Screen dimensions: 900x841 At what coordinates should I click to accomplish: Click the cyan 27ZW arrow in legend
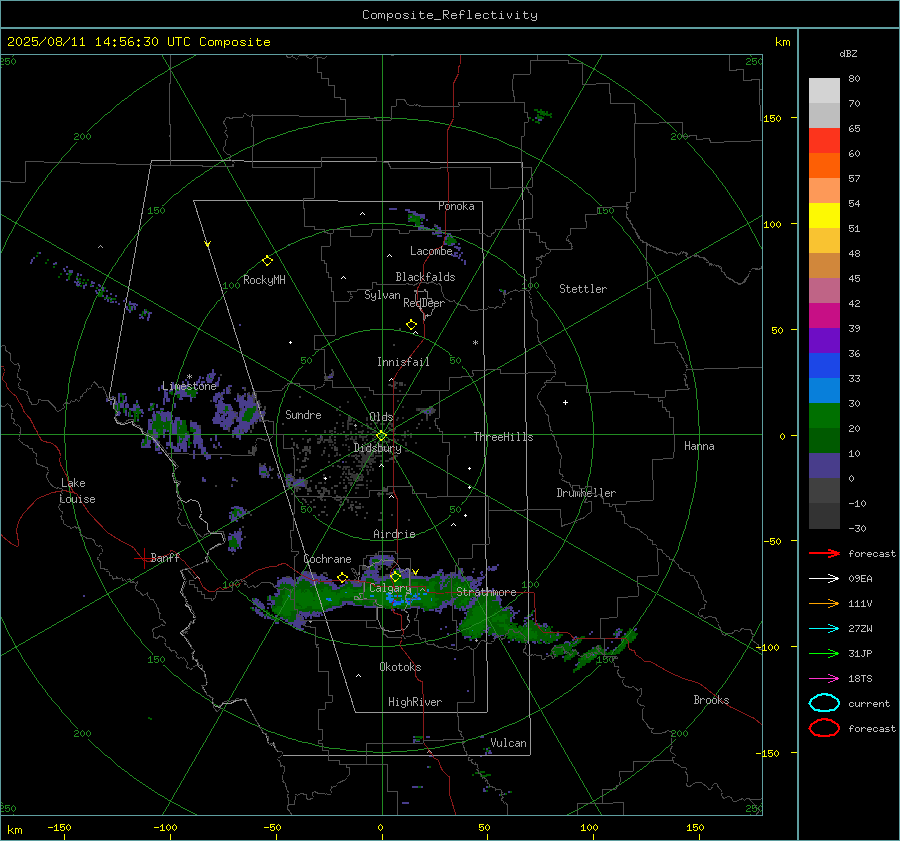tap(824, 629)
